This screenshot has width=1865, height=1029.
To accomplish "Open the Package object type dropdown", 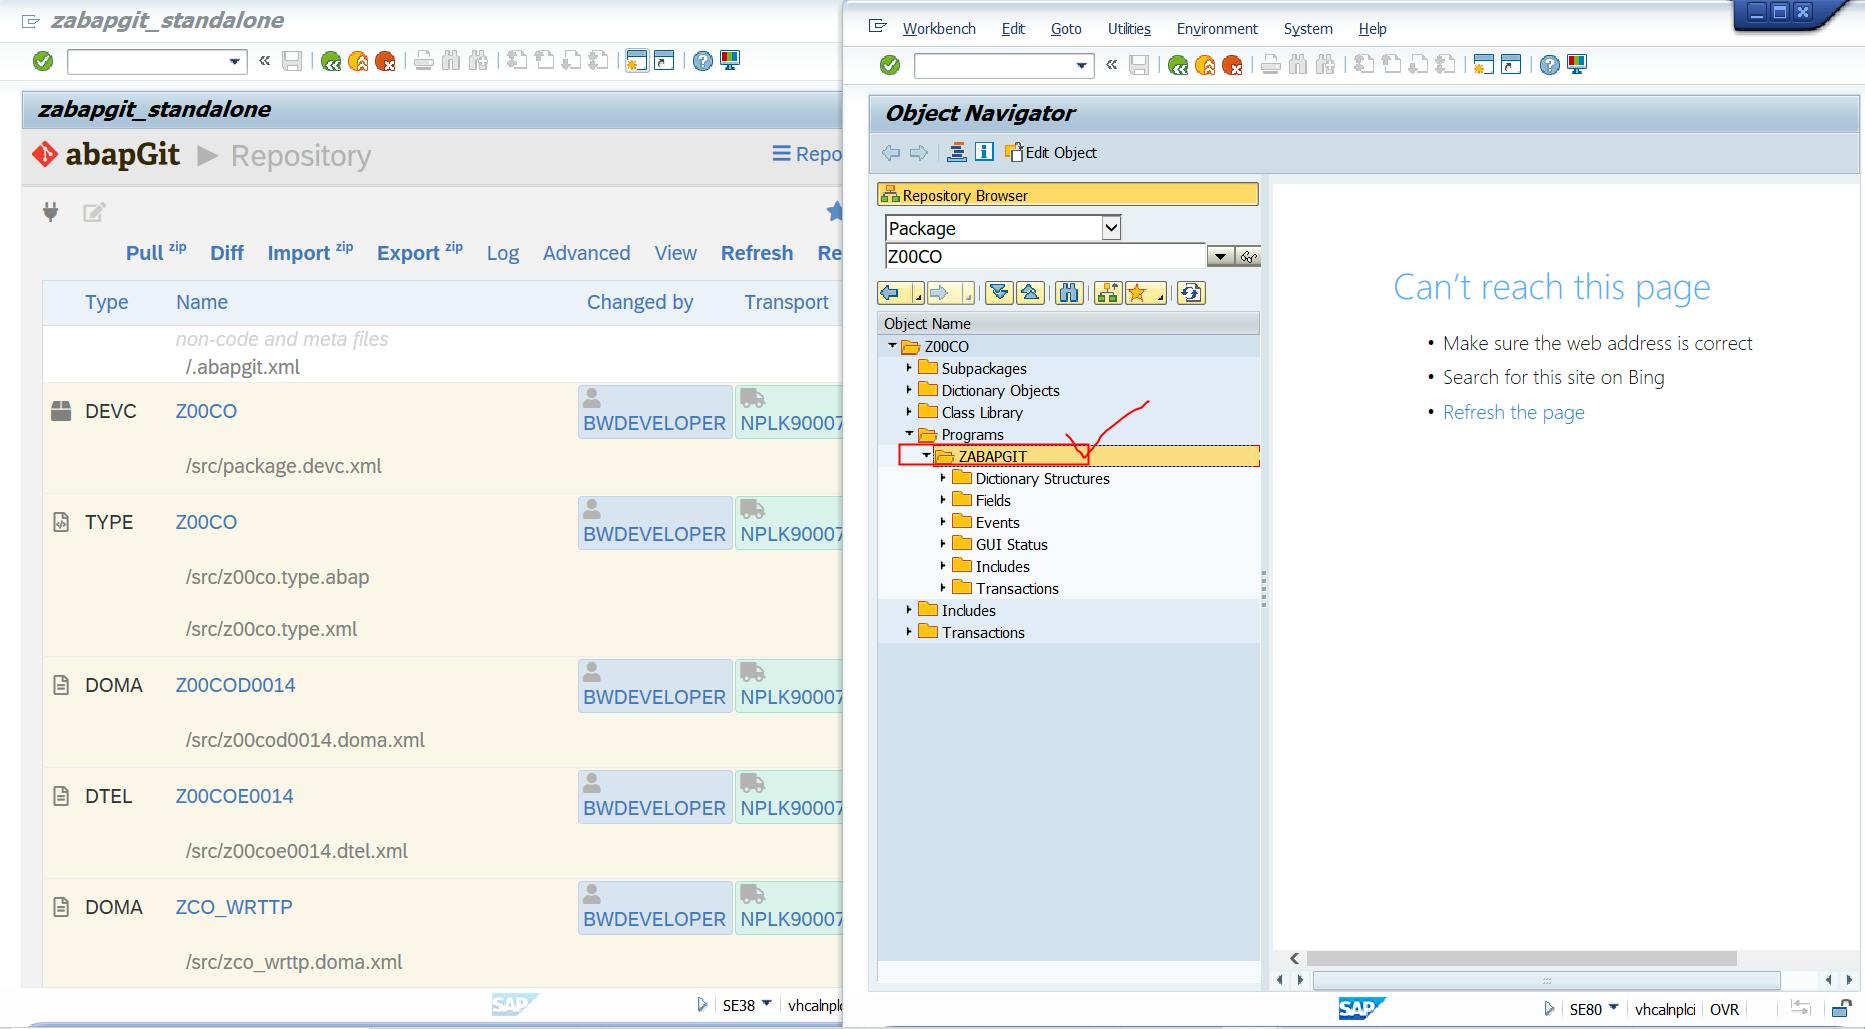I will click(x=1110, y=228).
